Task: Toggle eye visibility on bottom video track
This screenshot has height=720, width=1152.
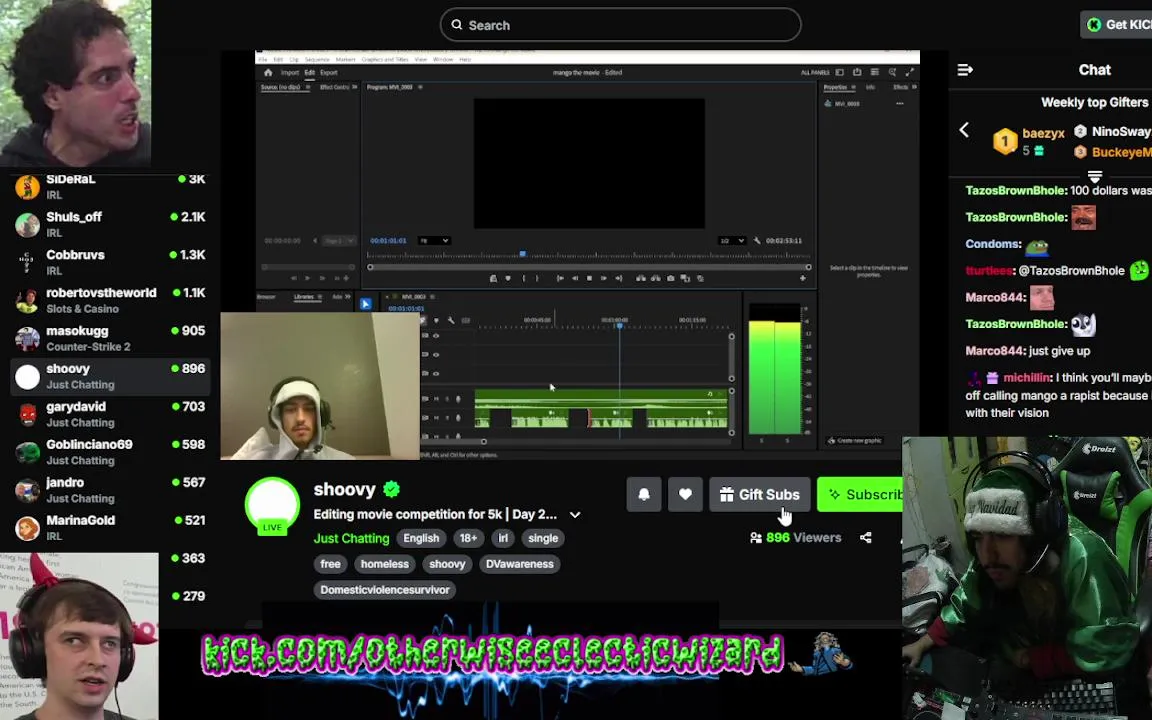Action: tap(436, 374)
